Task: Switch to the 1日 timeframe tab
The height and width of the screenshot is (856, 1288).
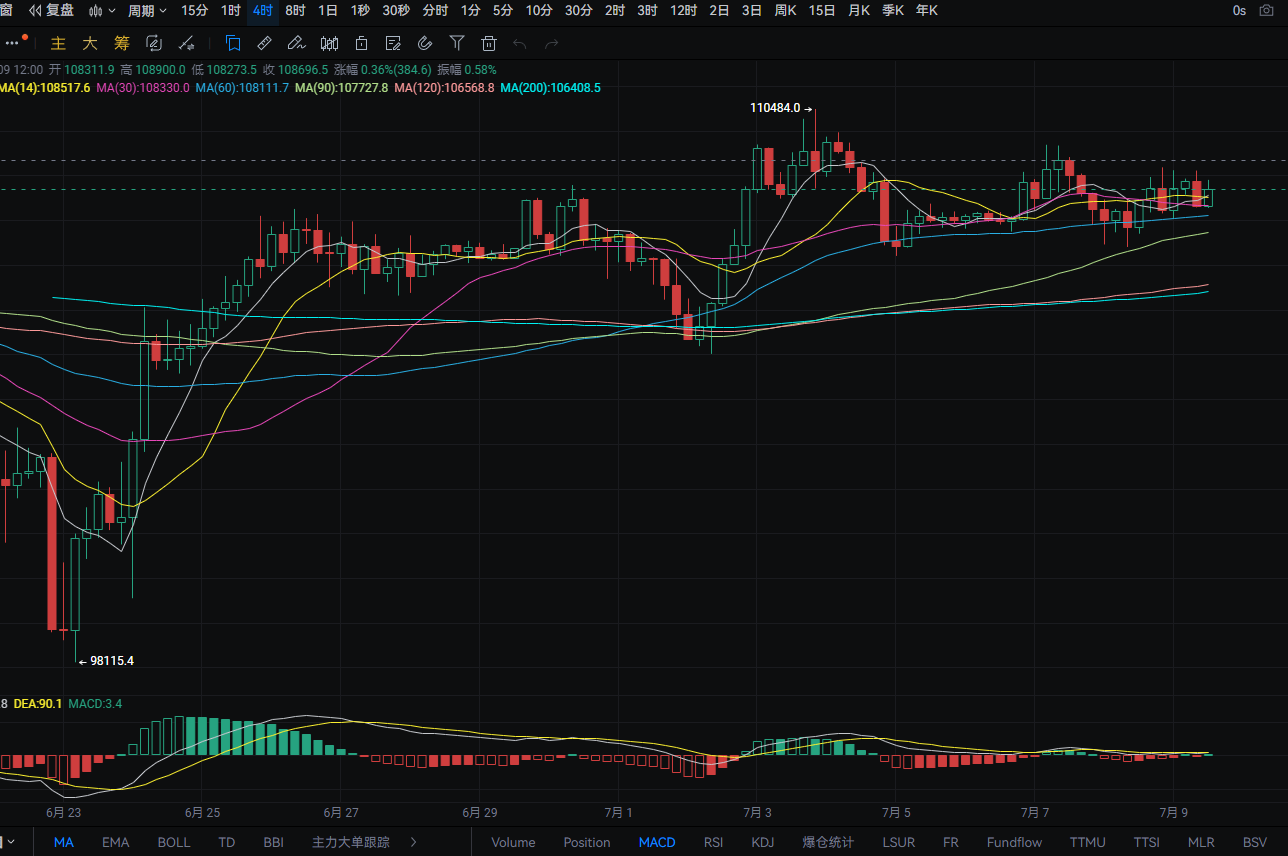Action: pyautogui.click(x=328, y=11)
